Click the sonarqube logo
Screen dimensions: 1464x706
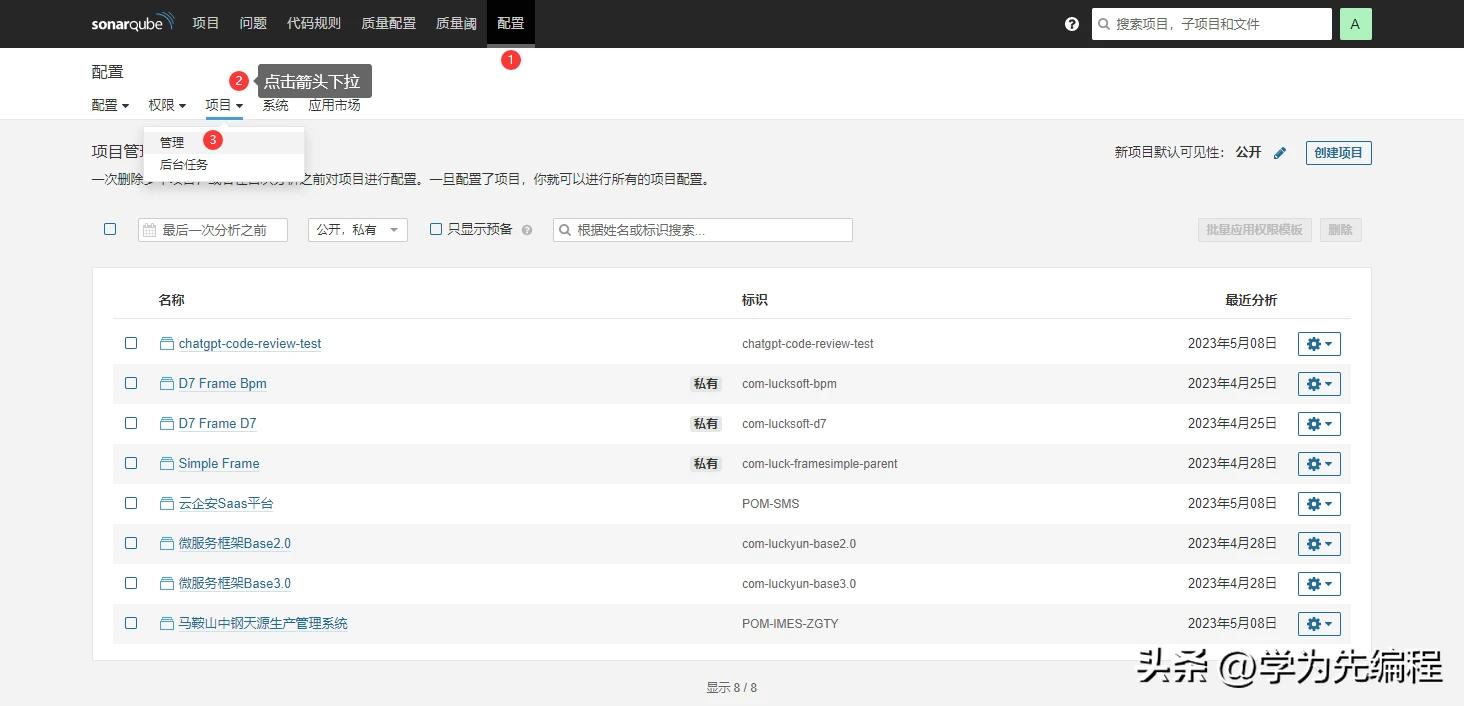point(131,22)
